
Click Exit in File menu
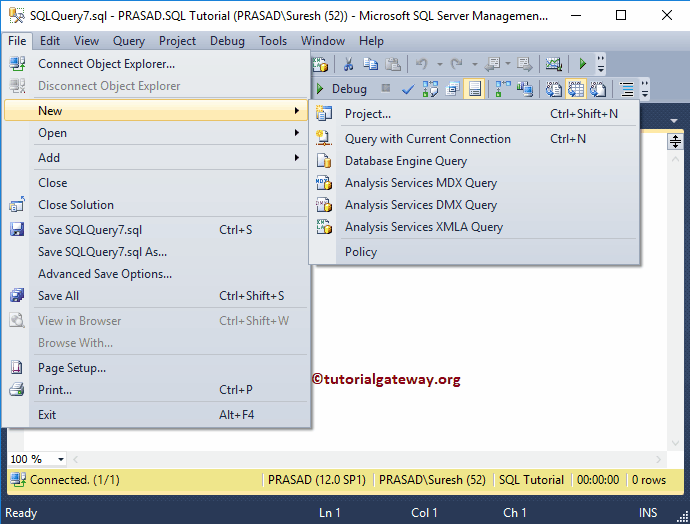(x=156, y=415)
